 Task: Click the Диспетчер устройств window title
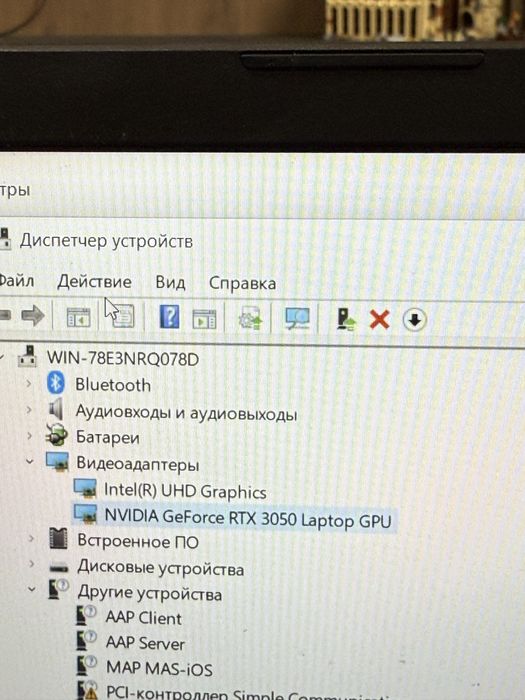[x=106, y=241]
